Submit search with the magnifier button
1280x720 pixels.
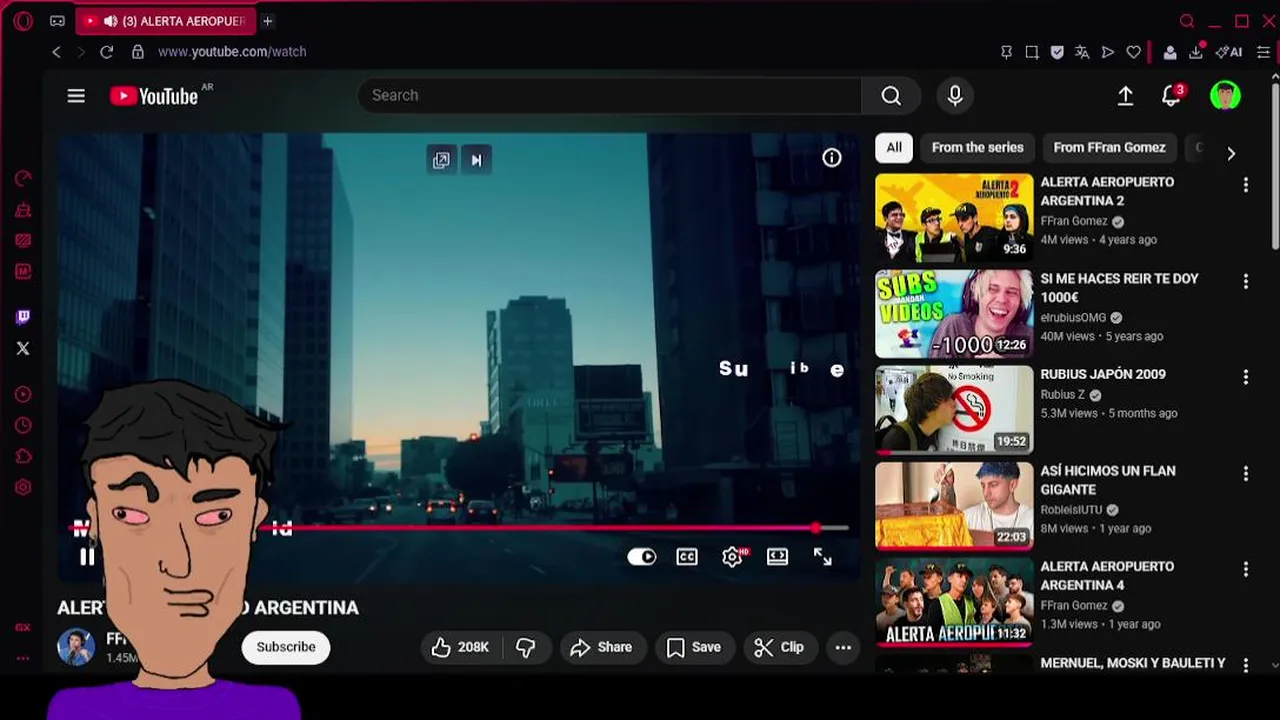(891, 95)
